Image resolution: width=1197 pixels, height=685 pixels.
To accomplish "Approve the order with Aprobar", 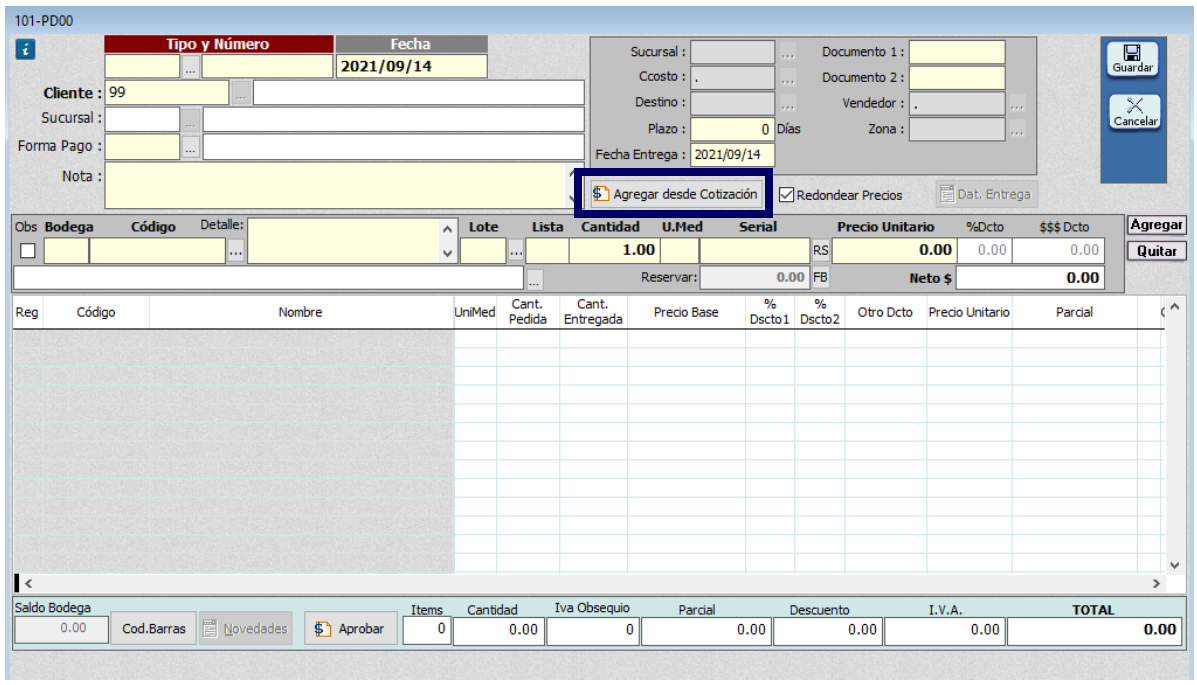I will 350,628.
